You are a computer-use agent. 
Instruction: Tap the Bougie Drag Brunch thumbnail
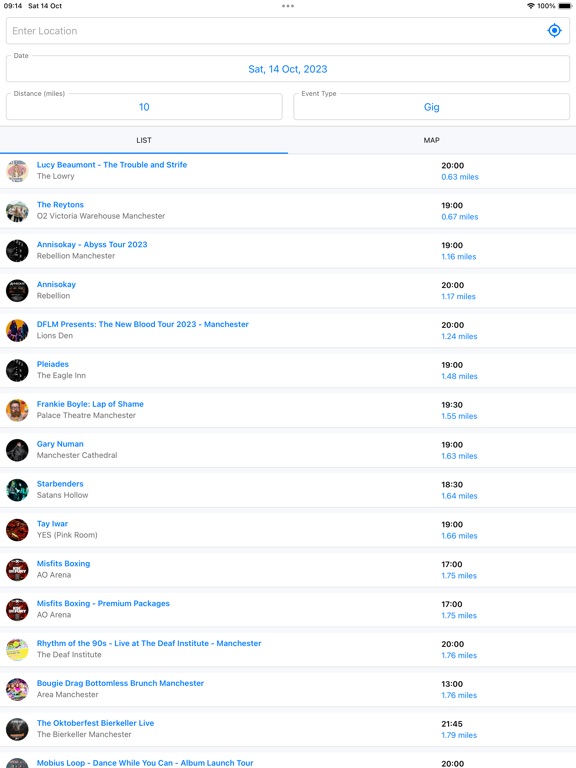click(x=17, y=690)
